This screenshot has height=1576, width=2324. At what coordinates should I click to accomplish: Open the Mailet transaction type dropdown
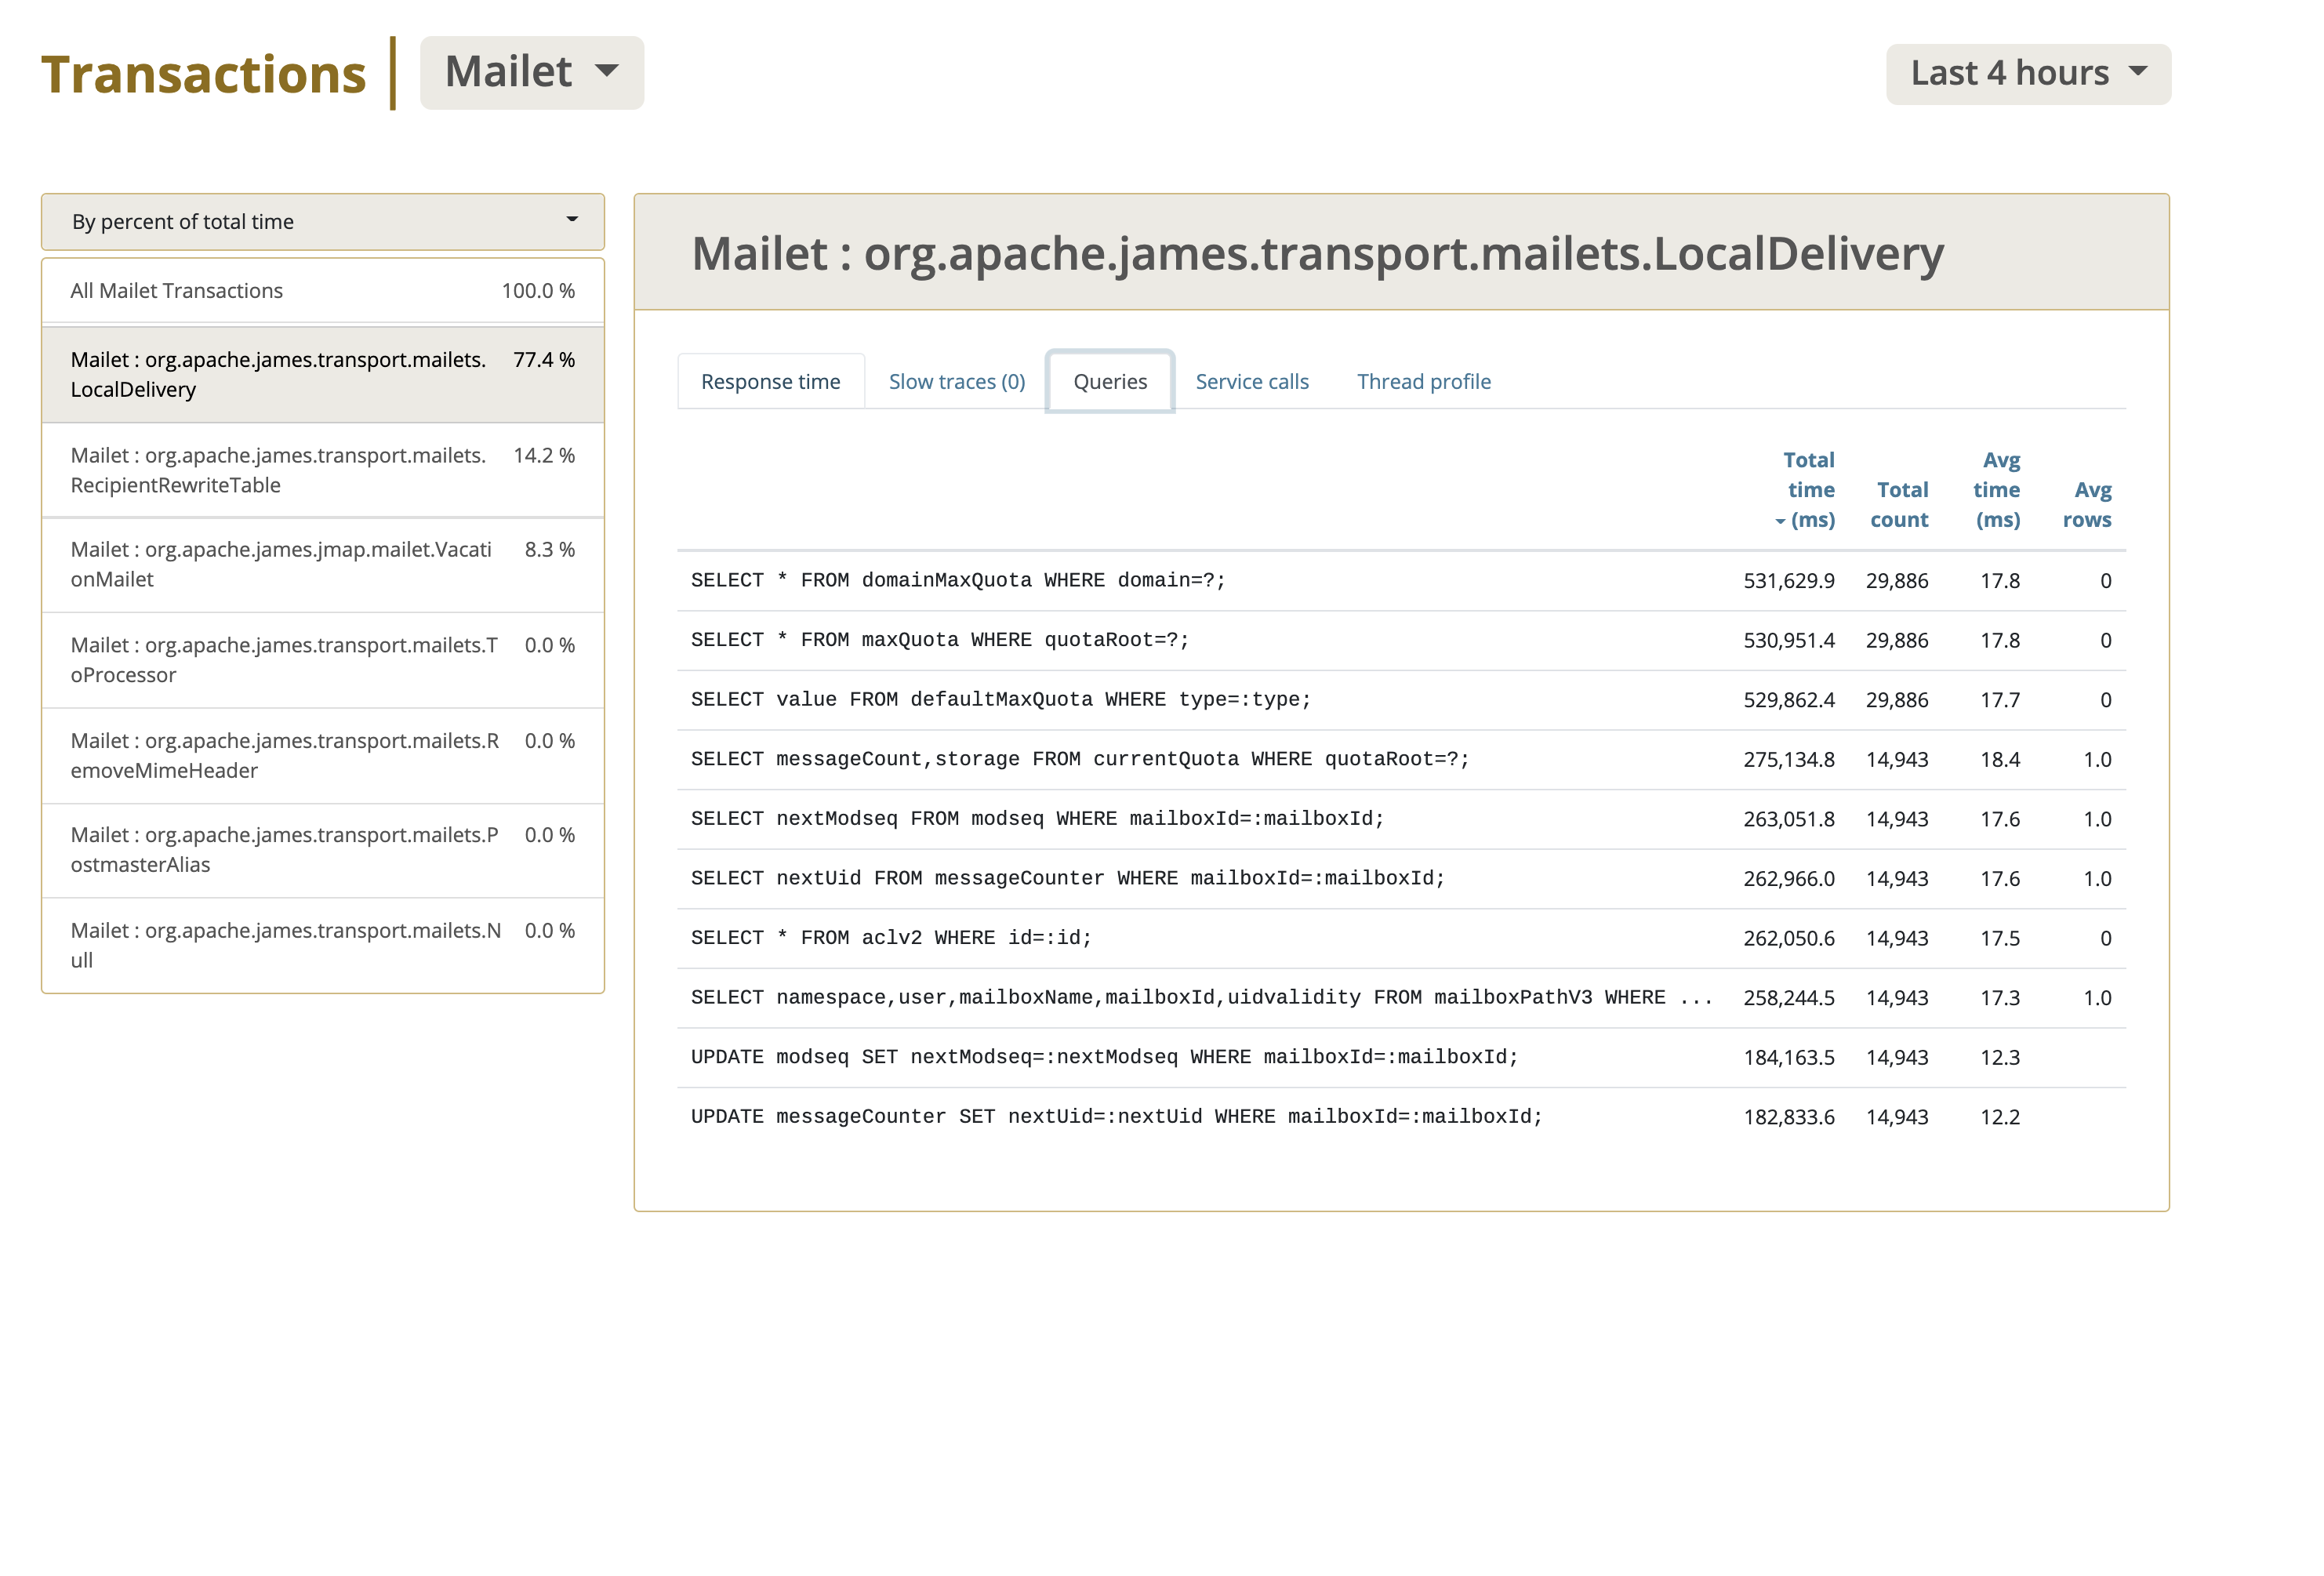531,73
